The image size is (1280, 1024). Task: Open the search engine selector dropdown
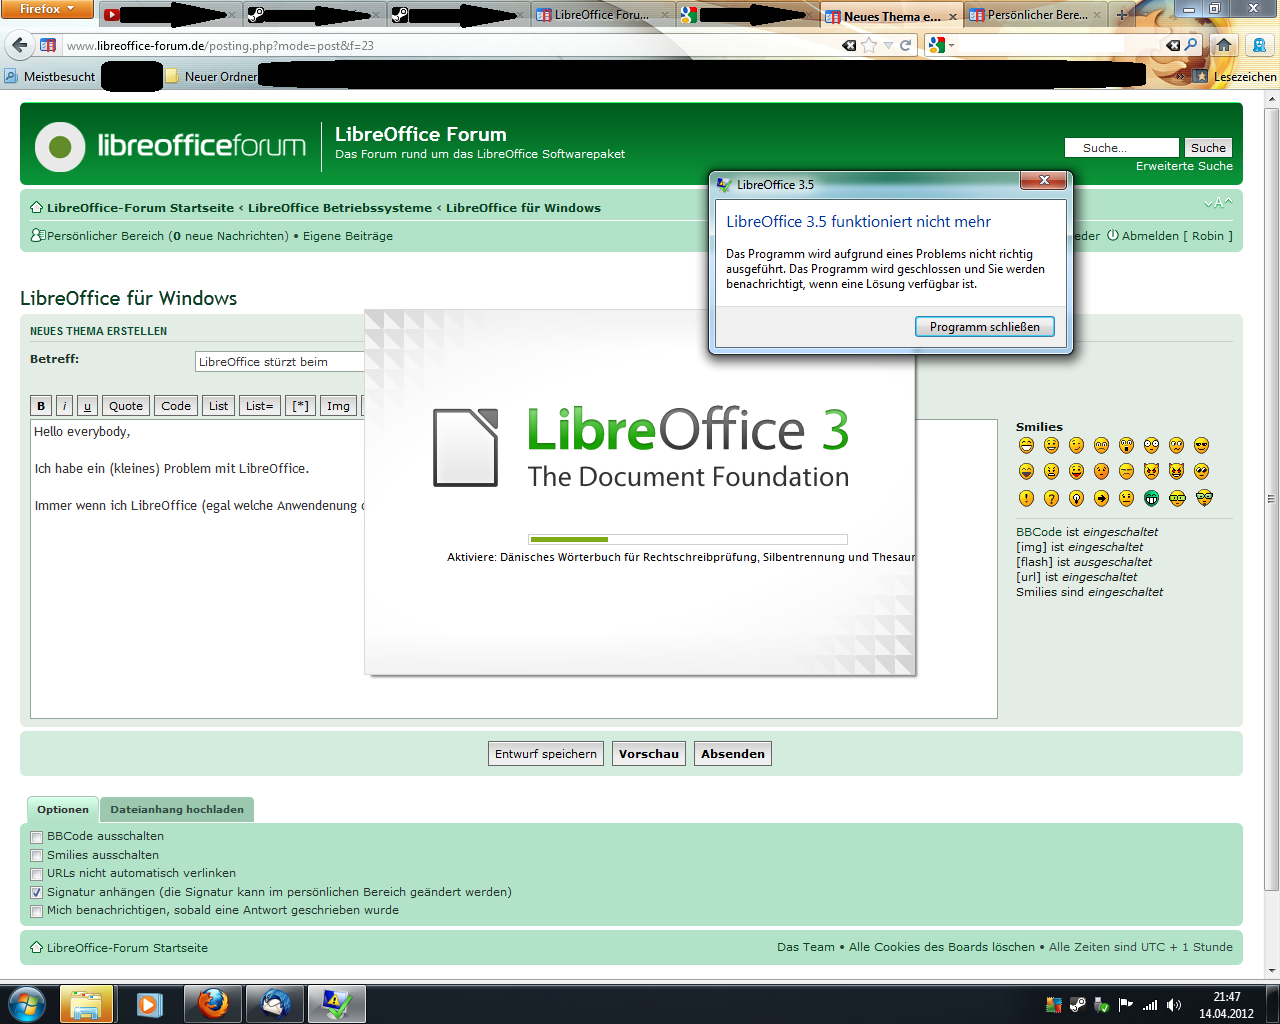click(940, 45)
